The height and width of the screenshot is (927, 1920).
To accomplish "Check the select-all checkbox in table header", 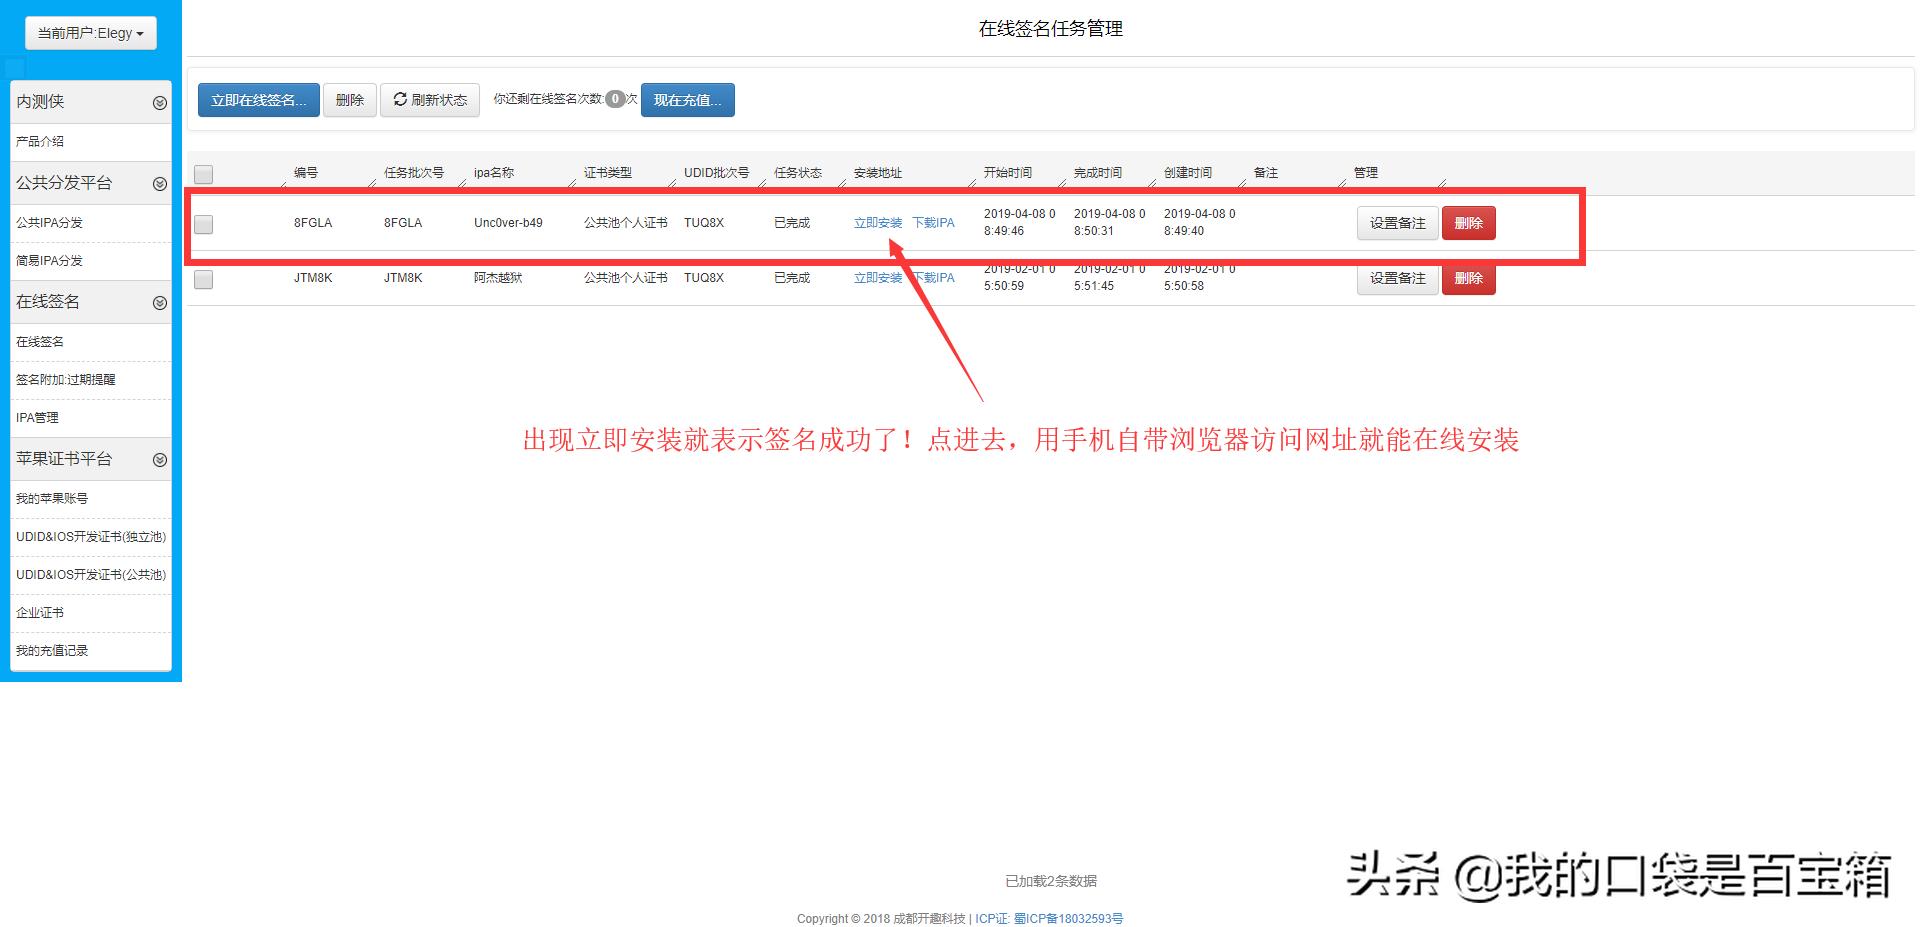I will coord(203,173).
